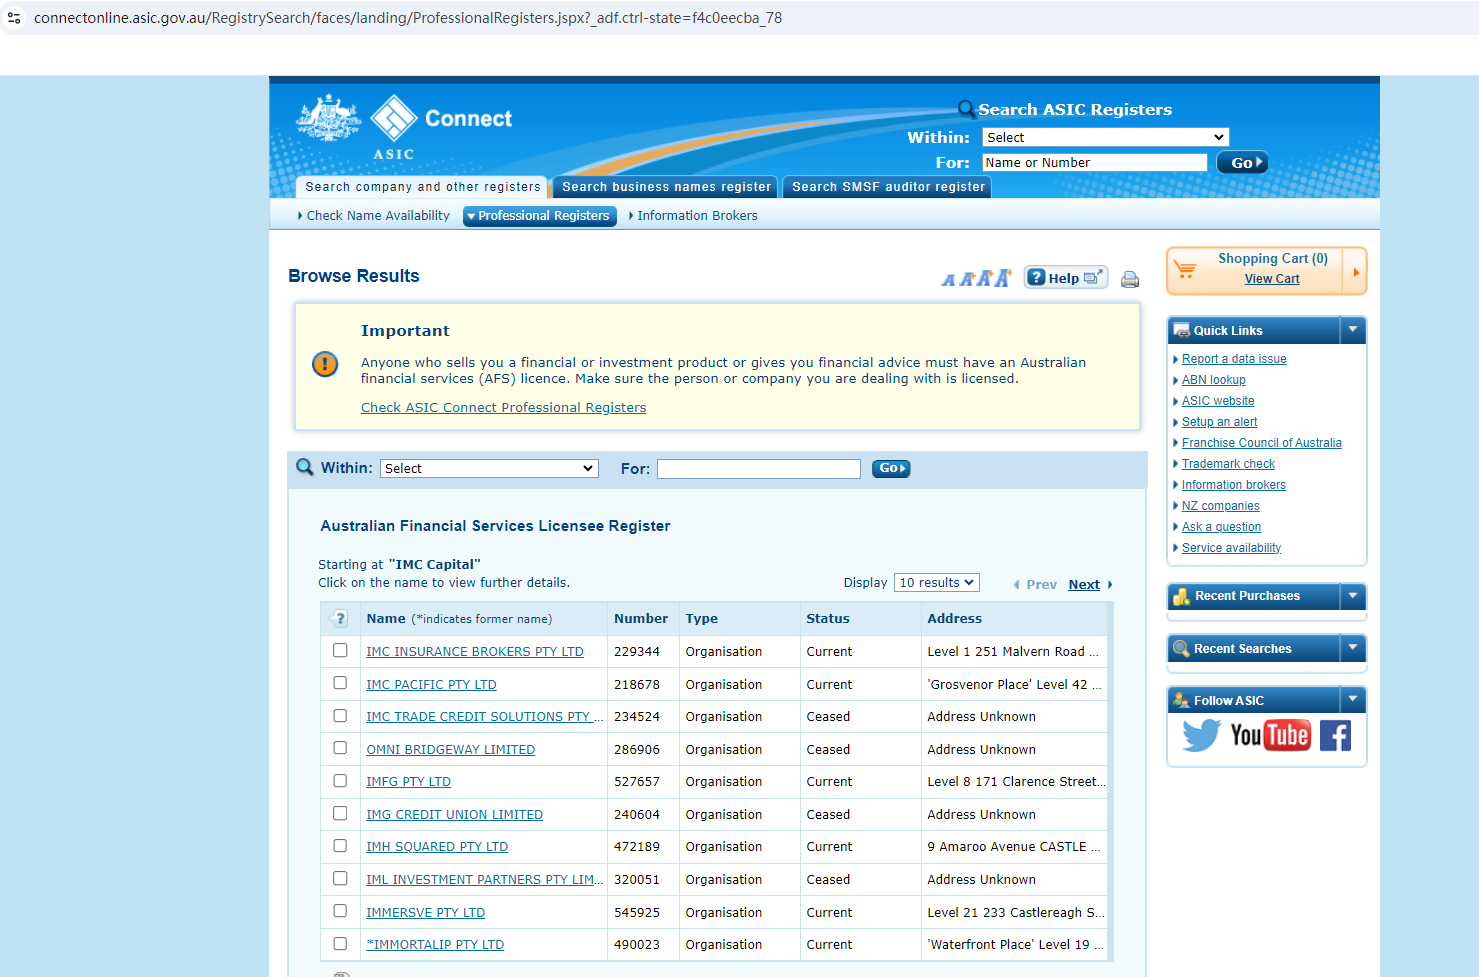Select the Professional Registers menu item
The height and width of the screenshot is (977, 1479).
(540, 216)
